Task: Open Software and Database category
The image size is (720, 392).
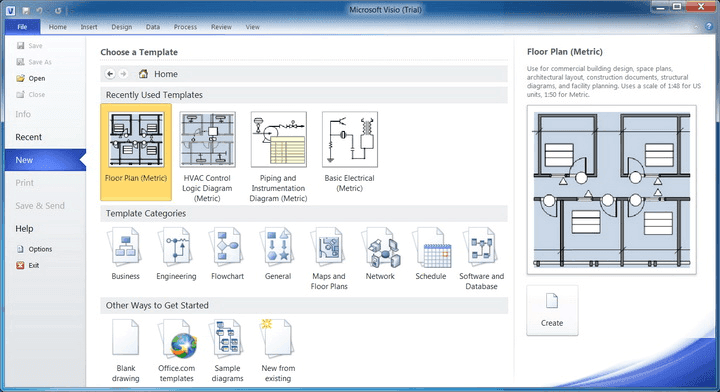Action: click(x=481, y=259)
